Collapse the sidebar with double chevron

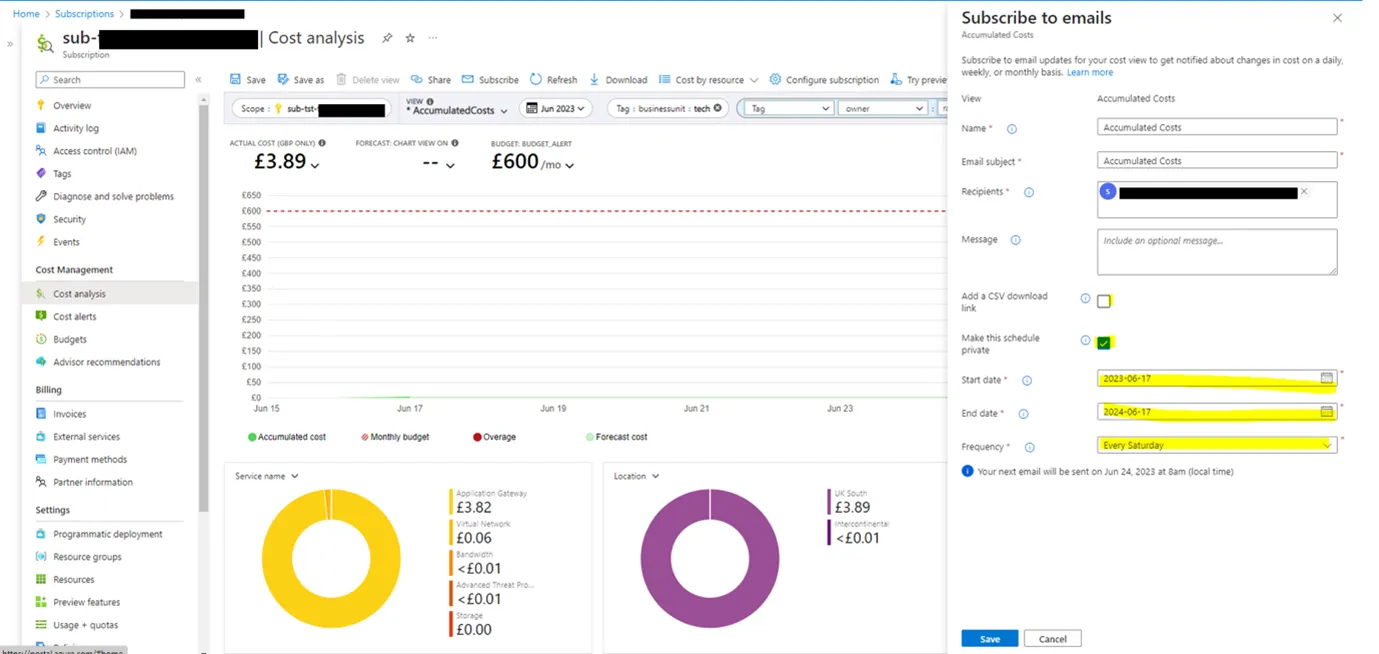click(198, 80)
